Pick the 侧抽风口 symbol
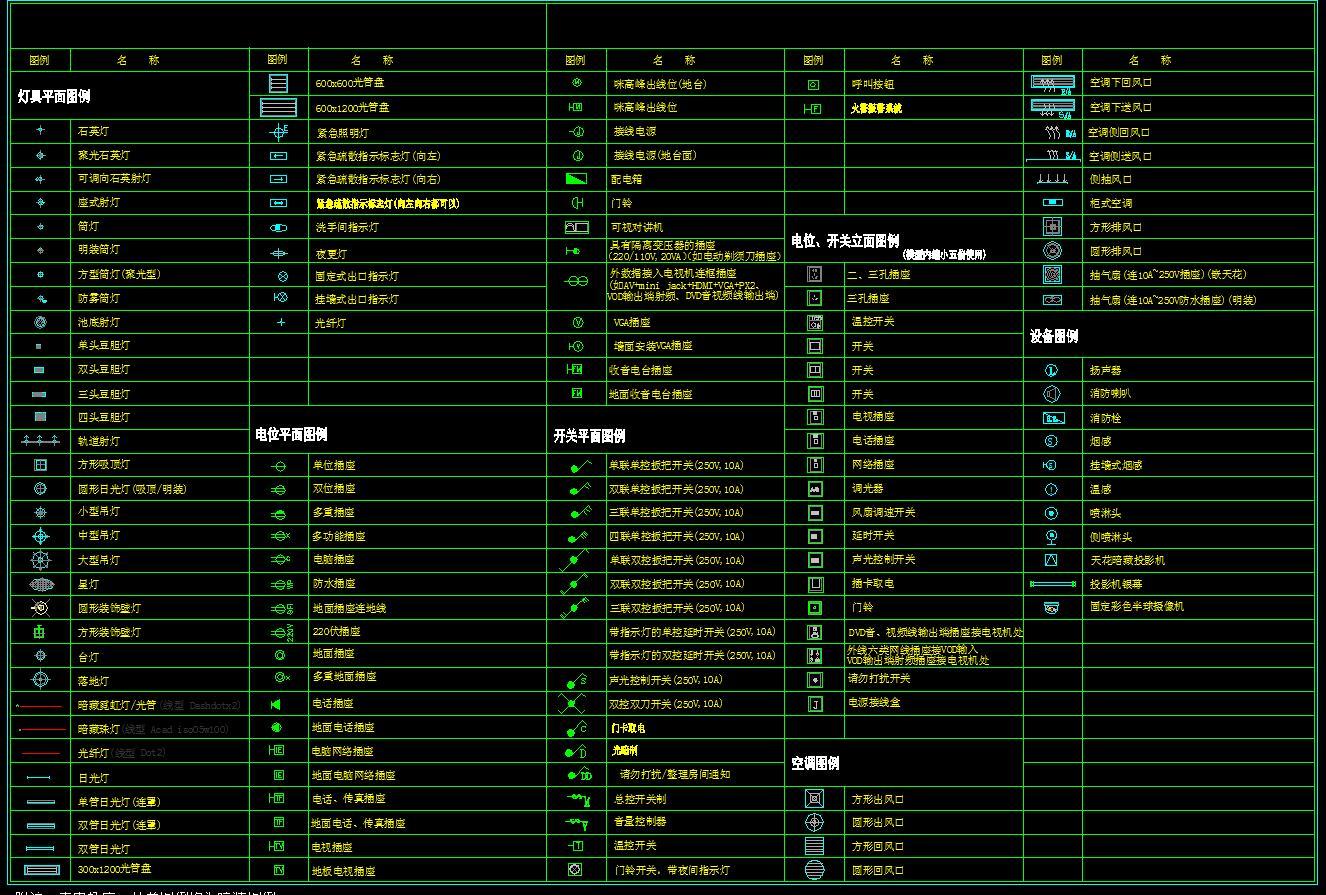The image size is (1326, 895). [x=1053, y=179]
